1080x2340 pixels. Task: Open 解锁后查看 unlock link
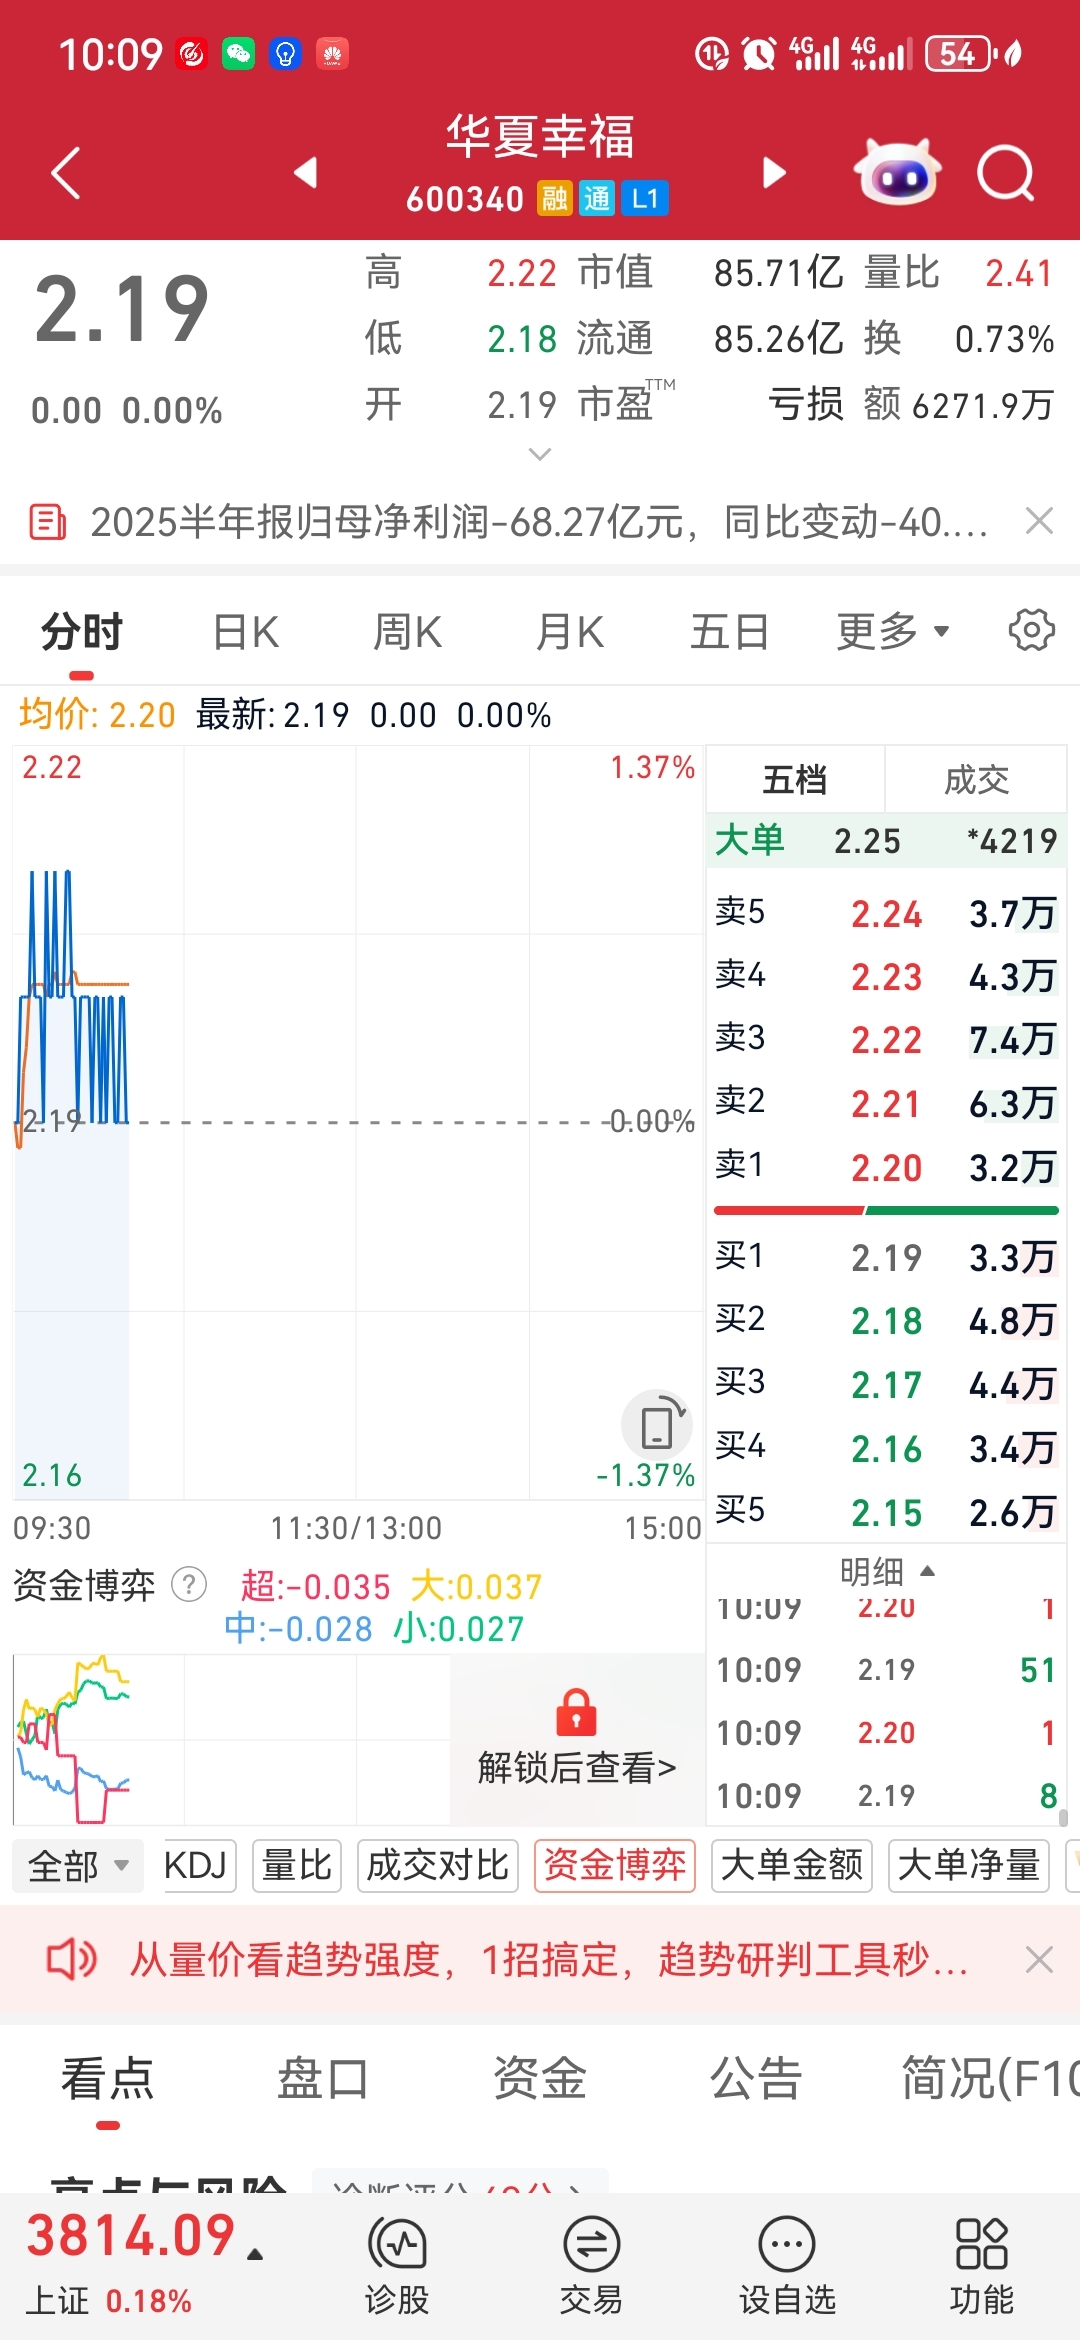tap(577, 1768)
